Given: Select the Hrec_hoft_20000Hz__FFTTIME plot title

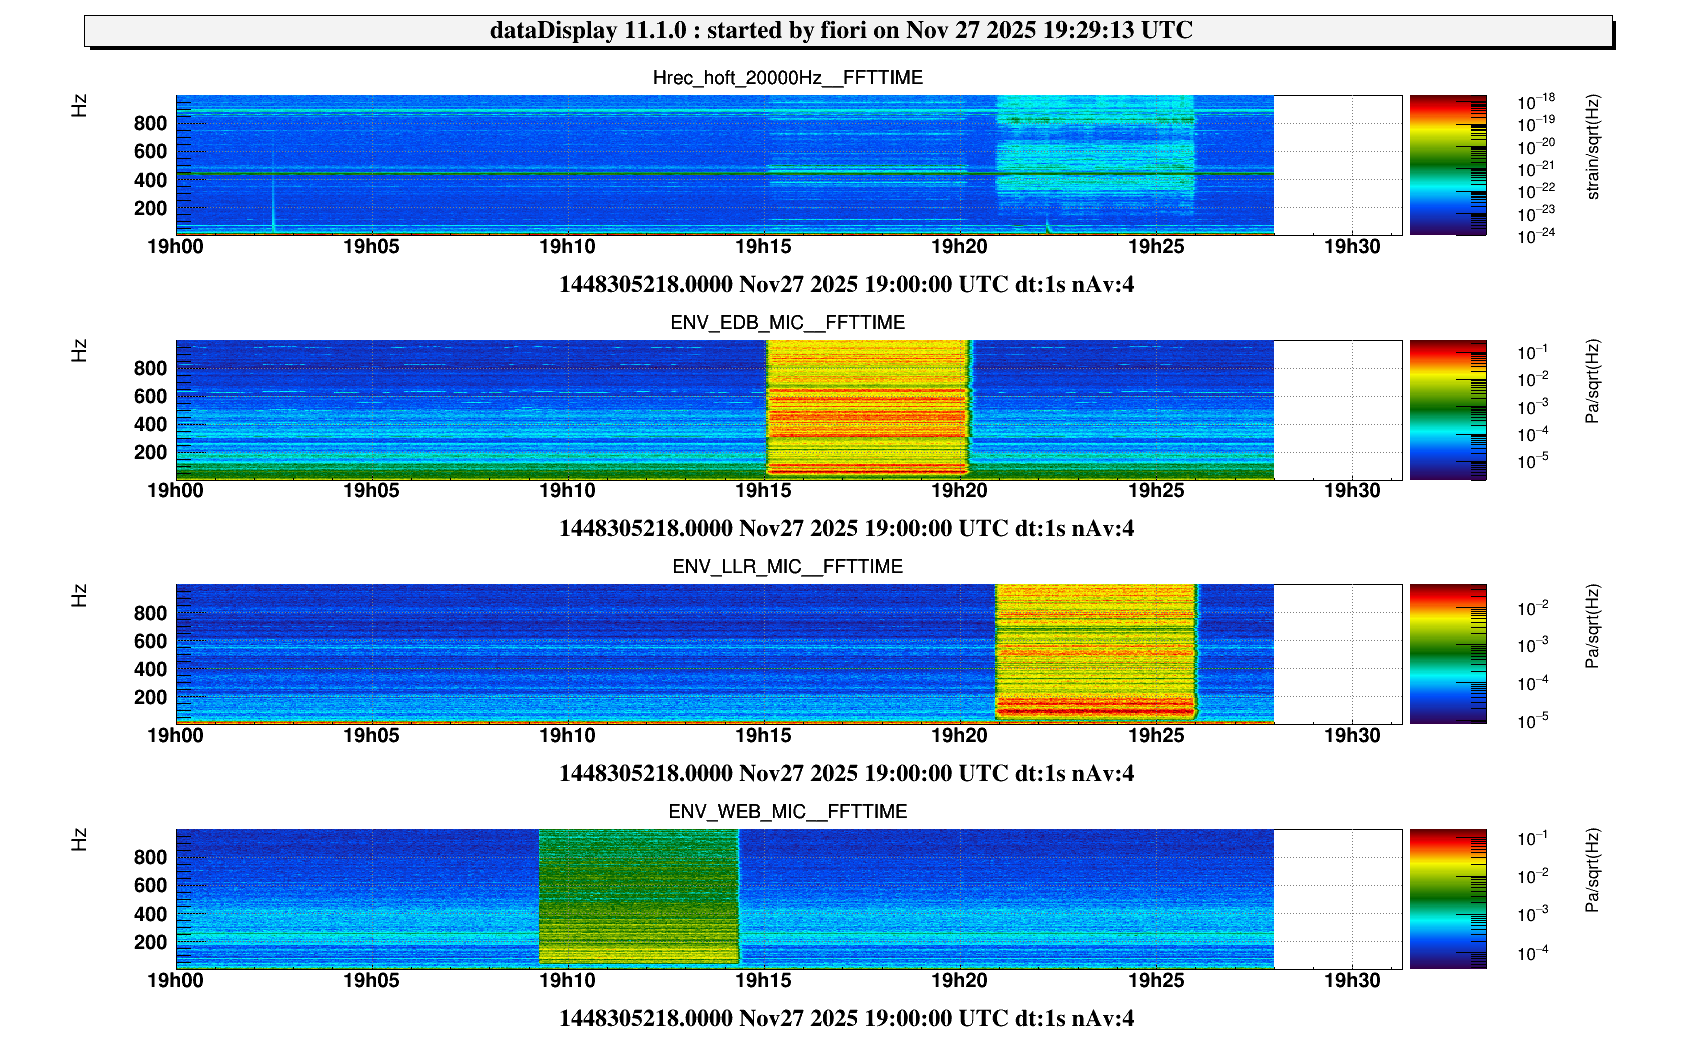Looking at the screenshot, I should tap(787, 78).
